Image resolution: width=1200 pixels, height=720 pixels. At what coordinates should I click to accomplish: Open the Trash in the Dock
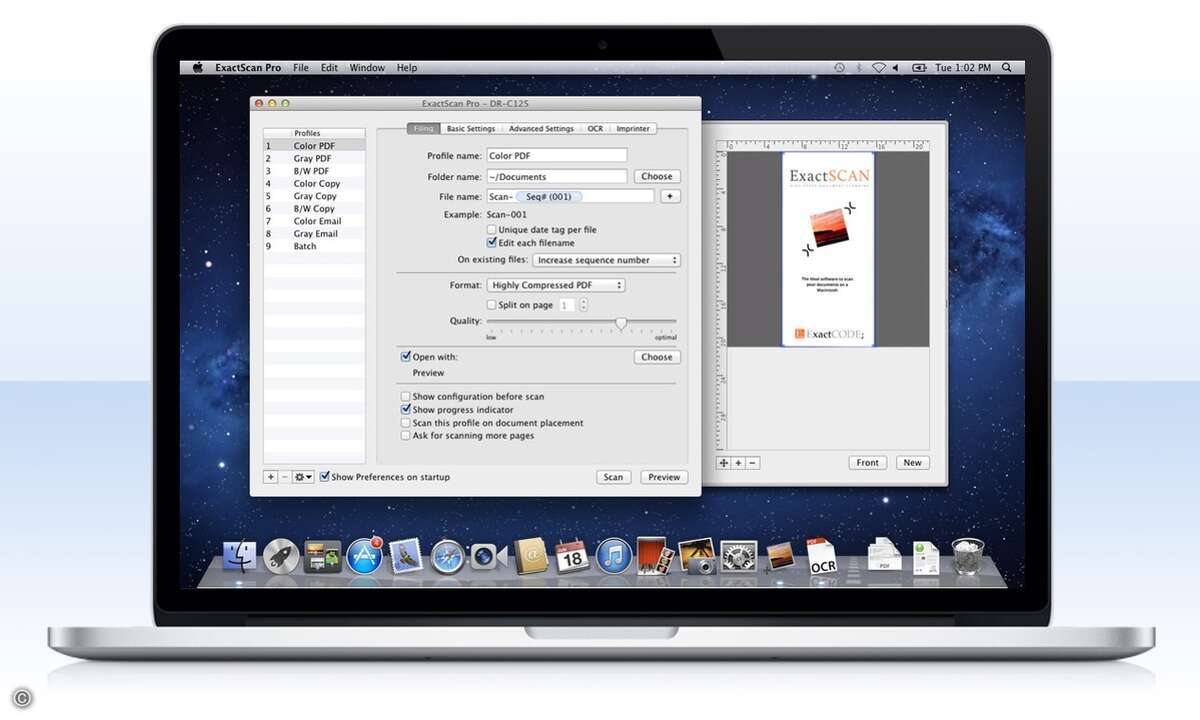point(967,555)
